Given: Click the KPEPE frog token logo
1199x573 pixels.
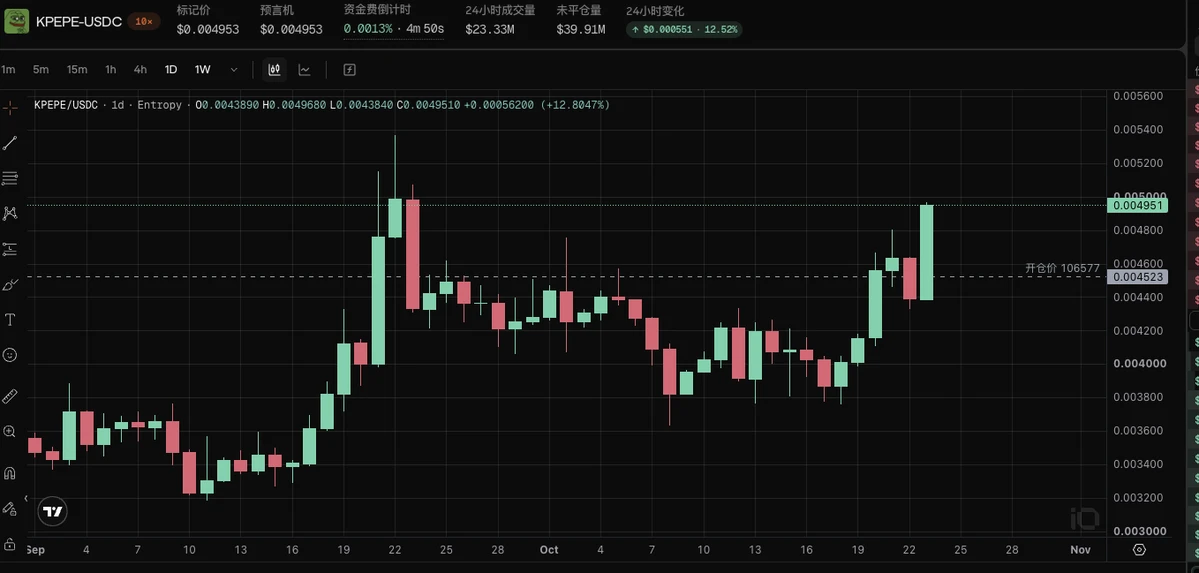Looking at the screenshot, I should (x=17, y=21).
